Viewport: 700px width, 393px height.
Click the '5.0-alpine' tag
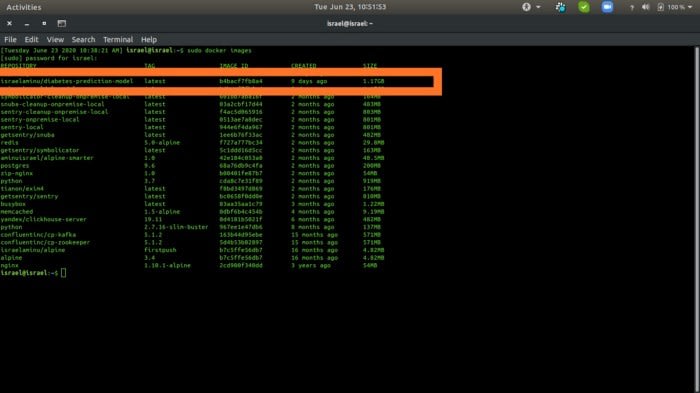(x=162, y=142)
